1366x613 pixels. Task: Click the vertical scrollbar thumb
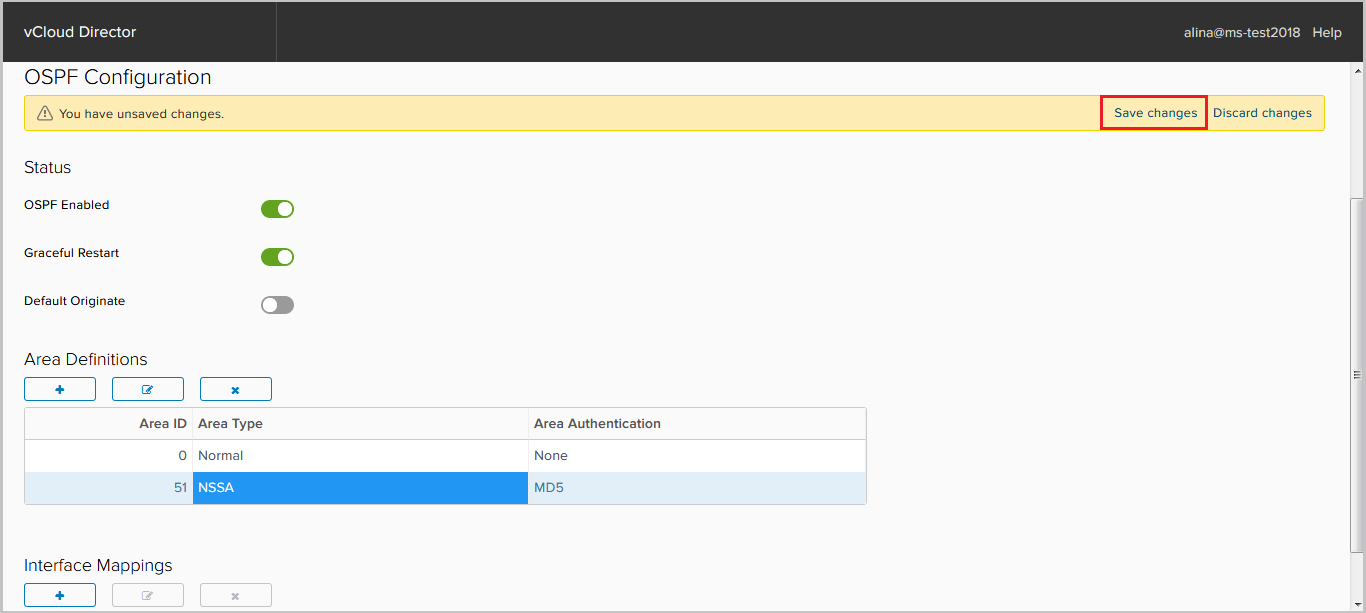[1357, 375]
